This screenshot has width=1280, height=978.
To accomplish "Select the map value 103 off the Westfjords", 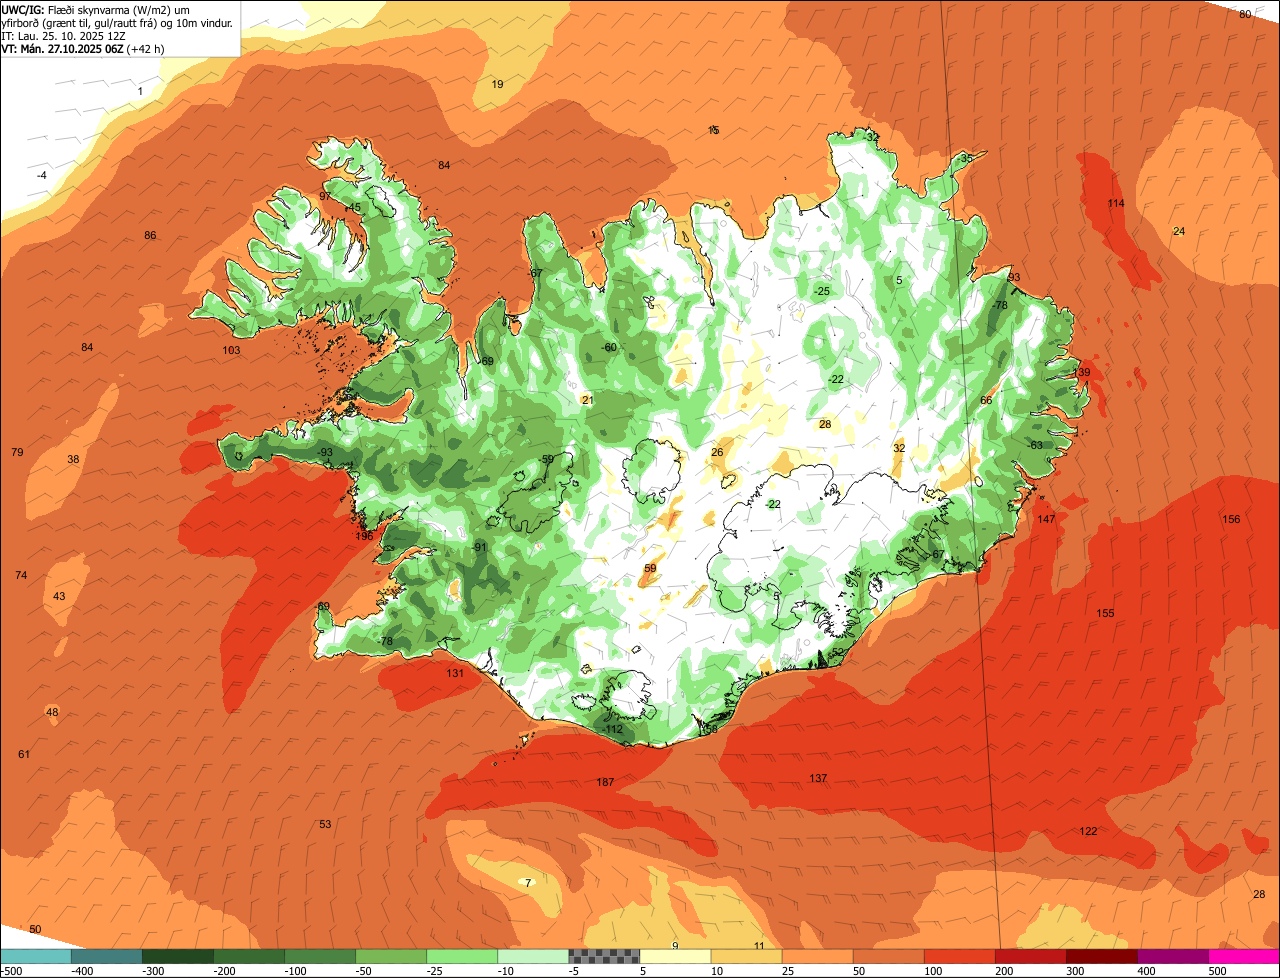I will click(231, 350).
